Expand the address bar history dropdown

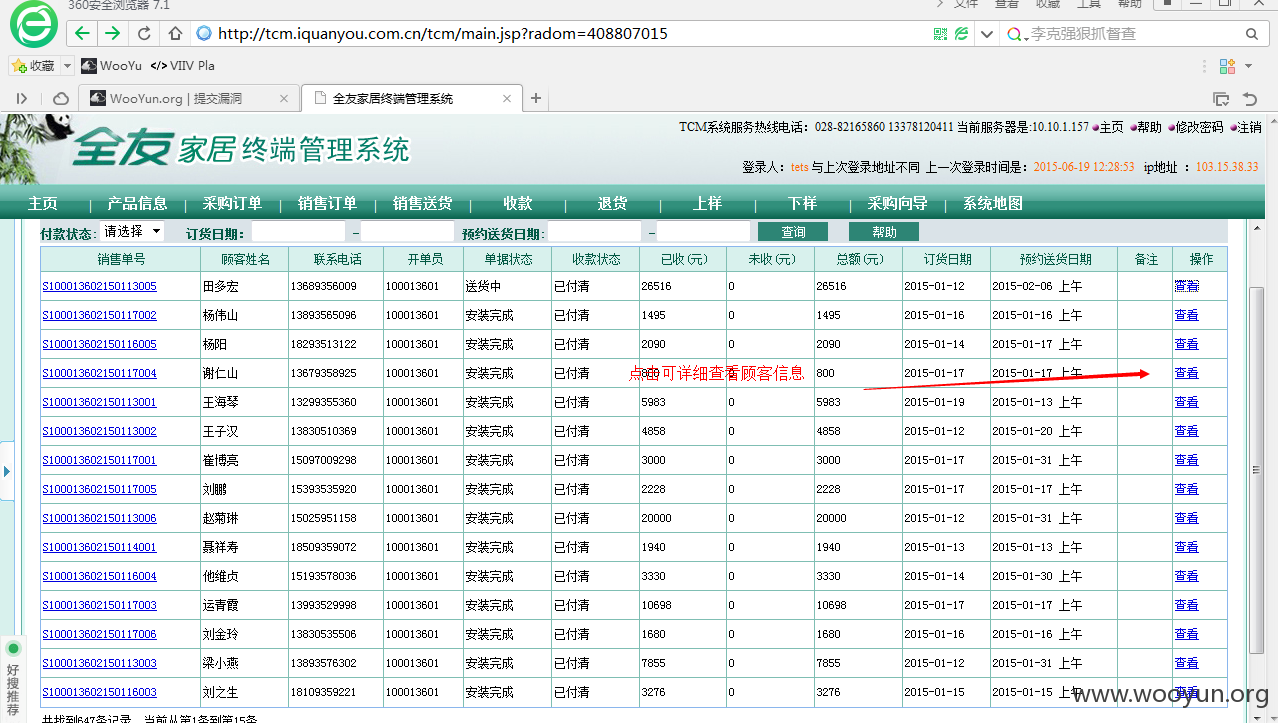point(987,34)
